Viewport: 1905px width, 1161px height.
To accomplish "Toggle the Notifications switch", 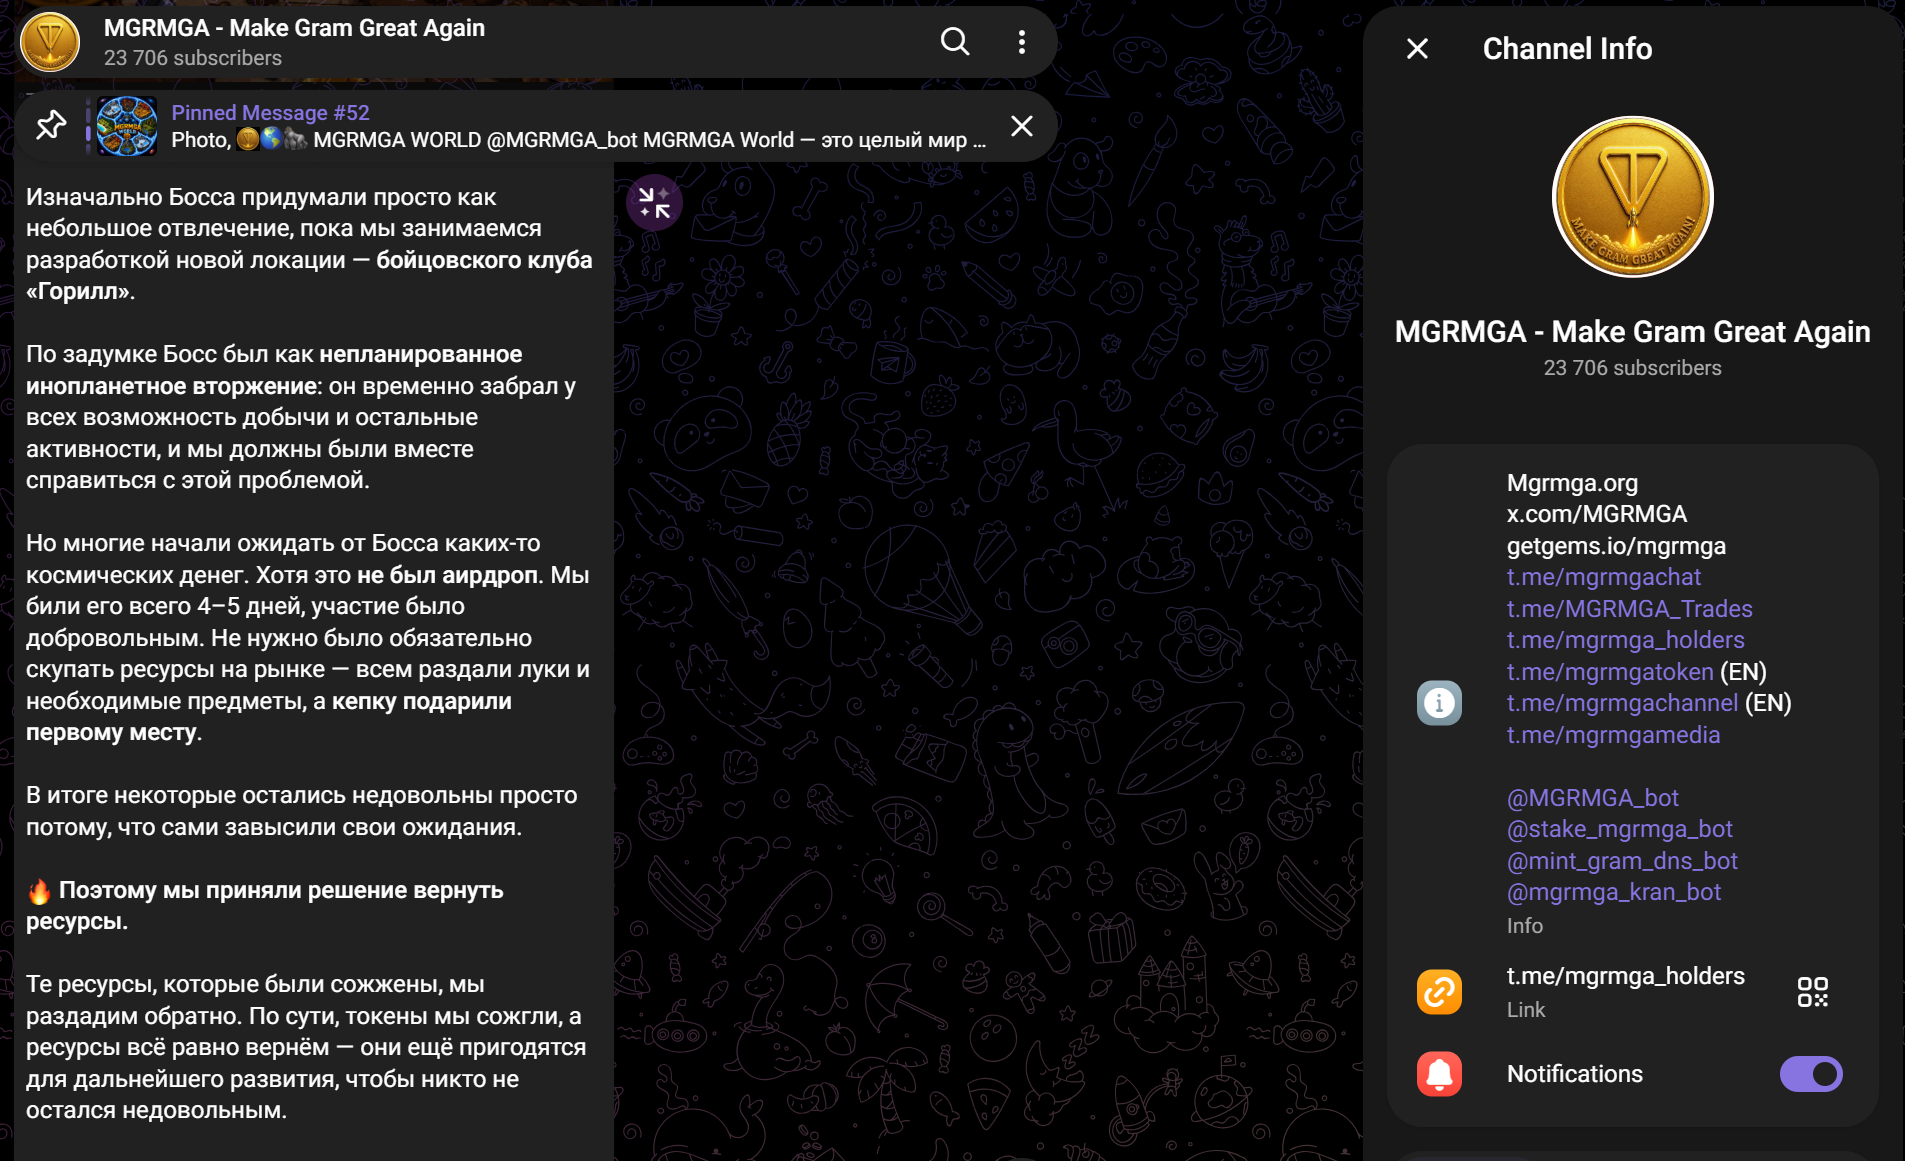I will [1811, 1074].
